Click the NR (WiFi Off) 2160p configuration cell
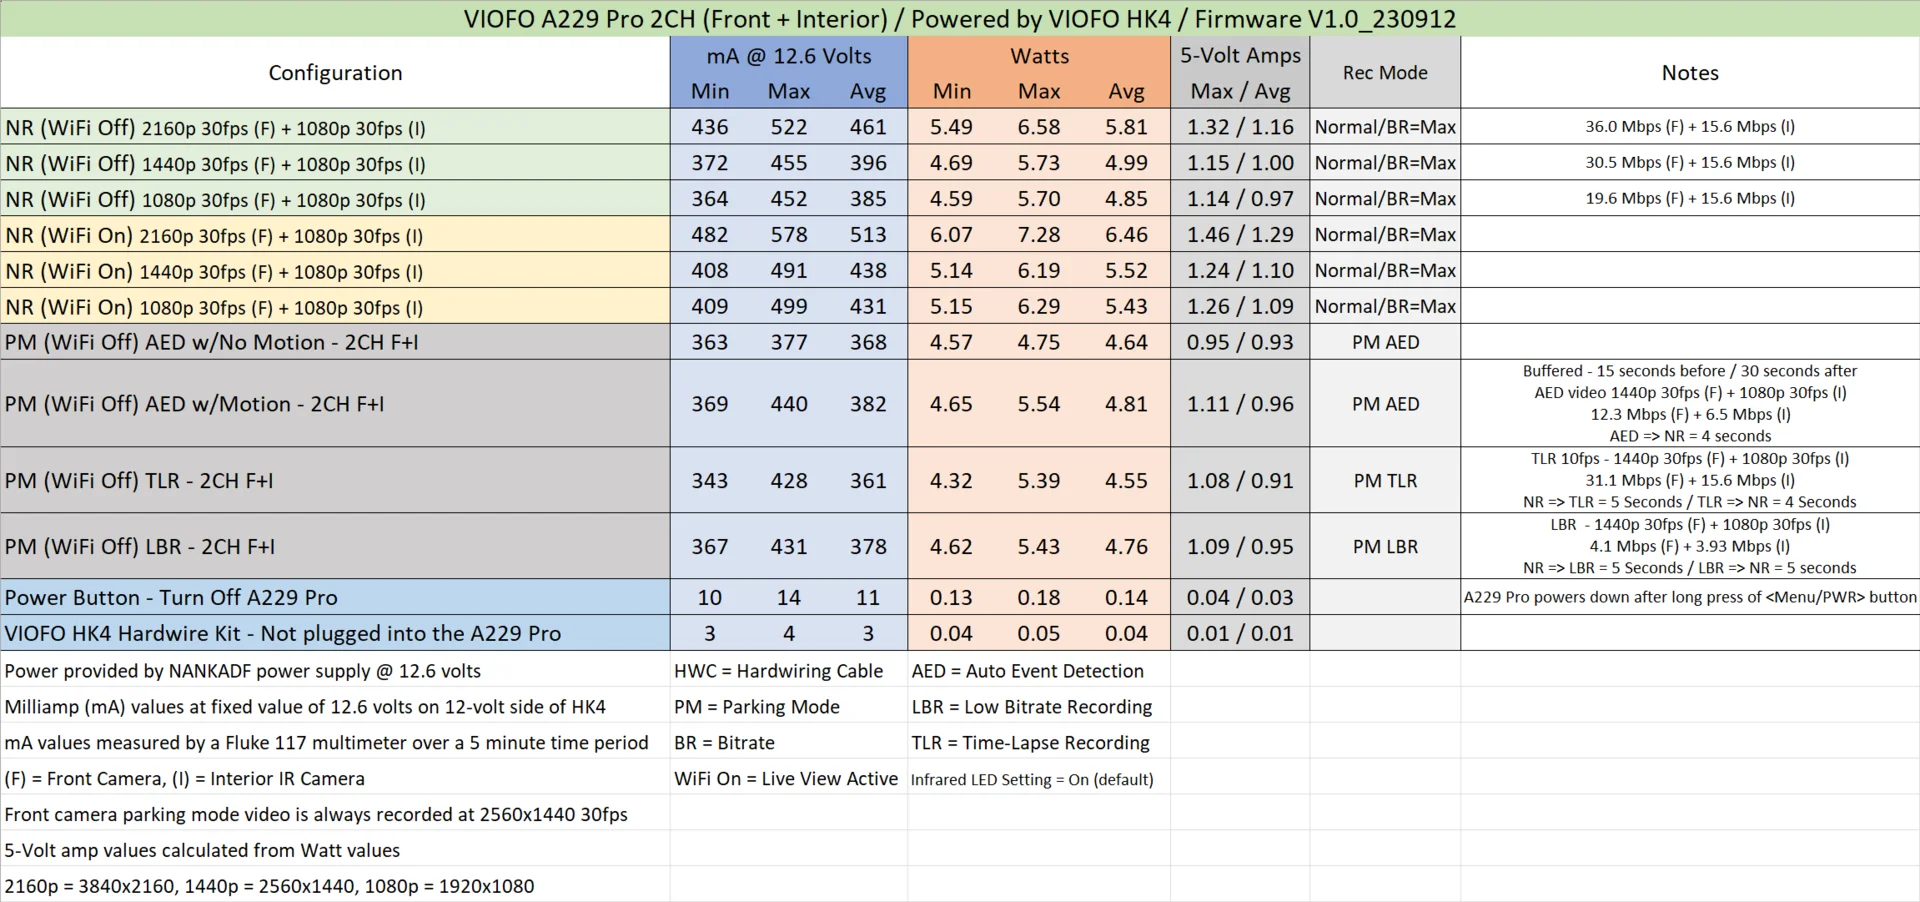Image resolution: width=1920 pixels, height=902 pixels. click(x=335, y=127)
